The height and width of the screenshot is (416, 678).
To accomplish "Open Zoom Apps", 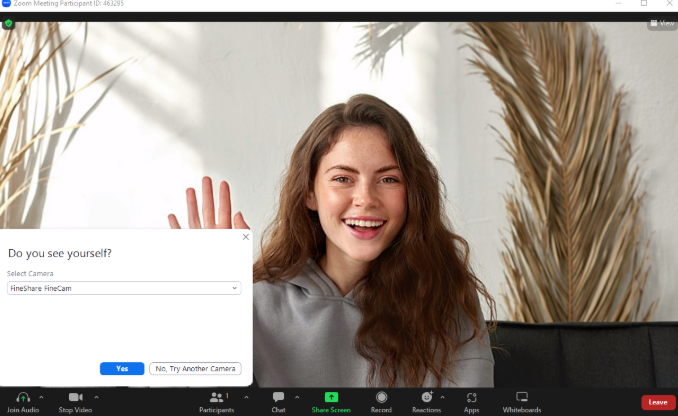I will point(471,402).
